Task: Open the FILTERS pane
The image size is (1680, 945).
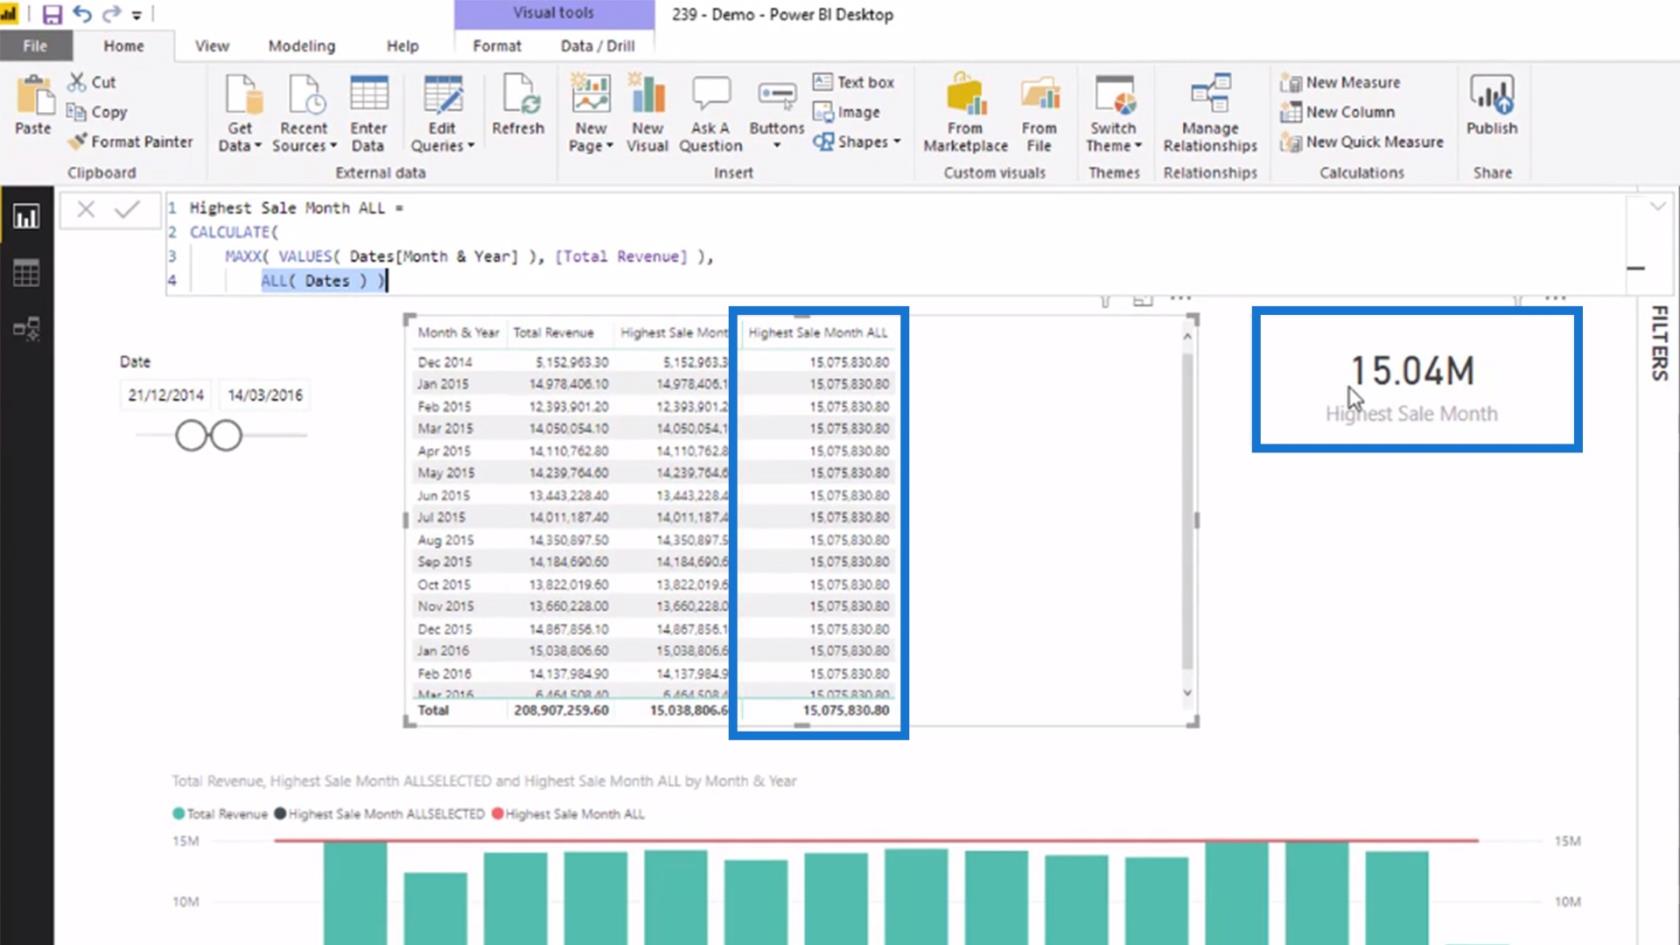Action: tap(1659, 342)
